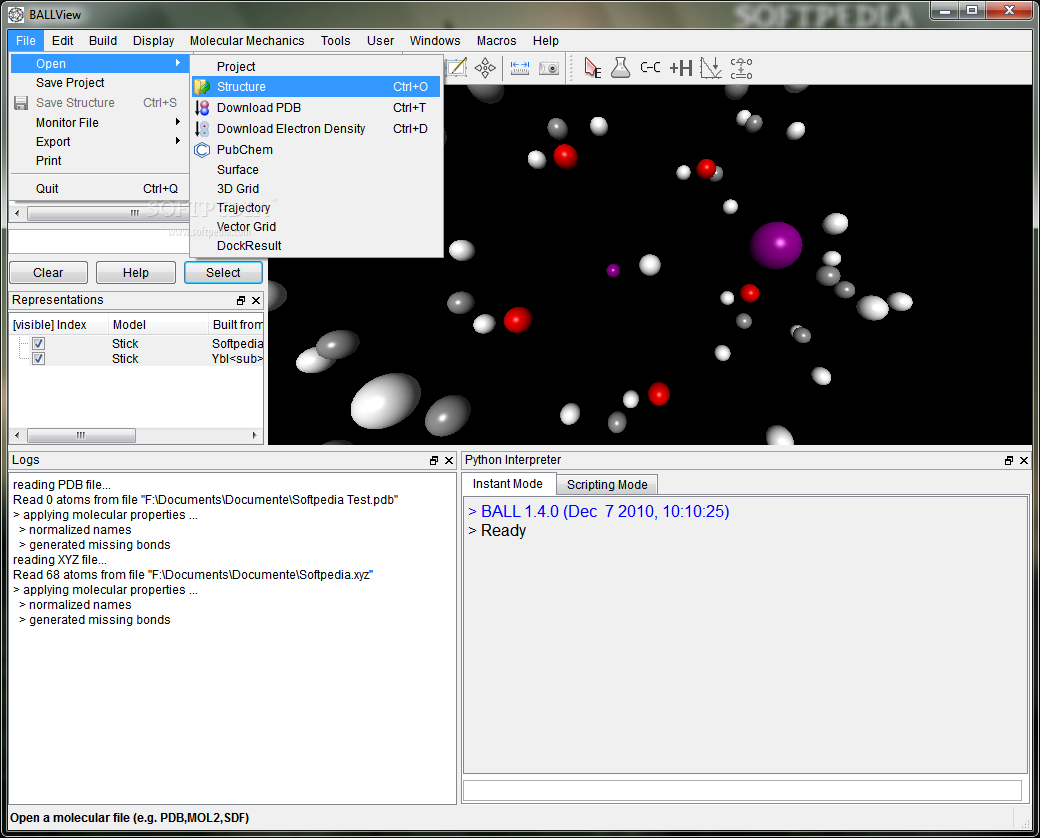Choose Project in the Open submenu
The height and width of the screenshot is (838, 1040).
point(316,66)
